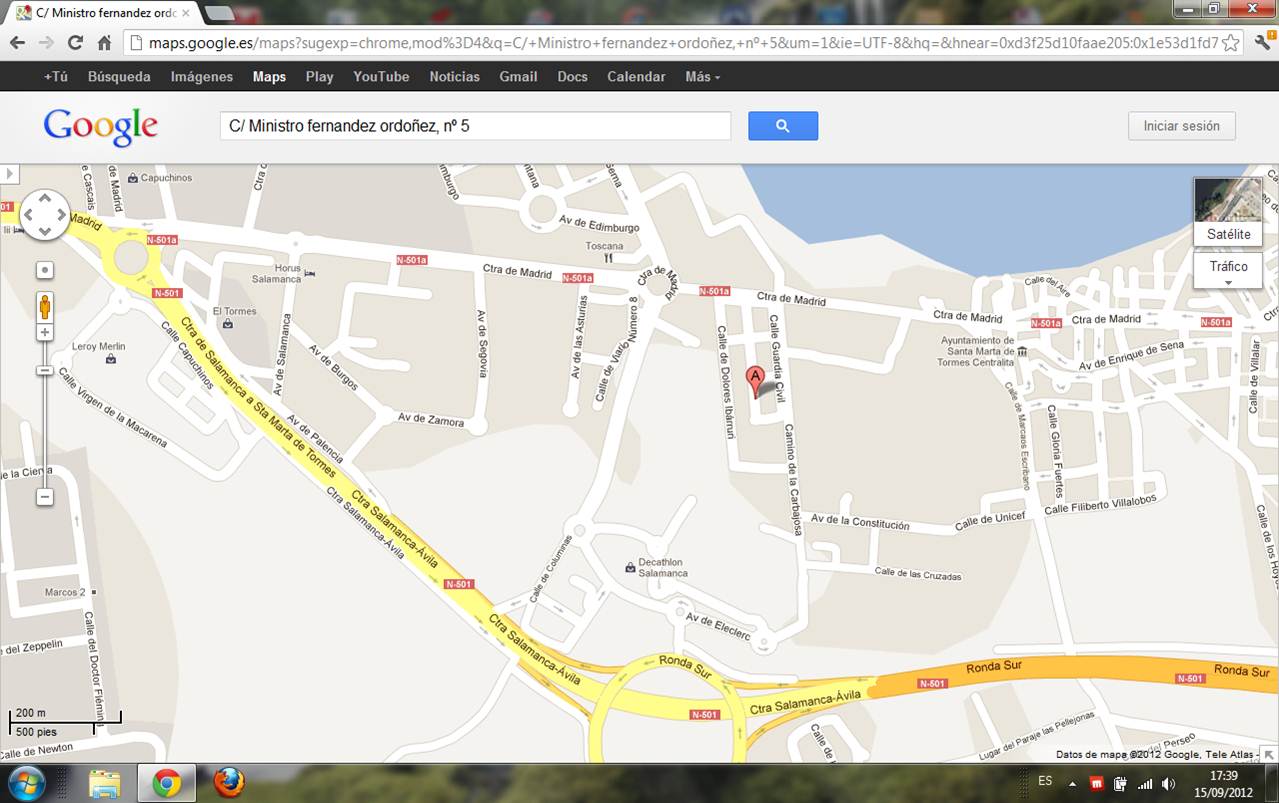This screenshot has height=803, width=1279.
Task: Go to Chrome home page icon
Action: (104, 43)
